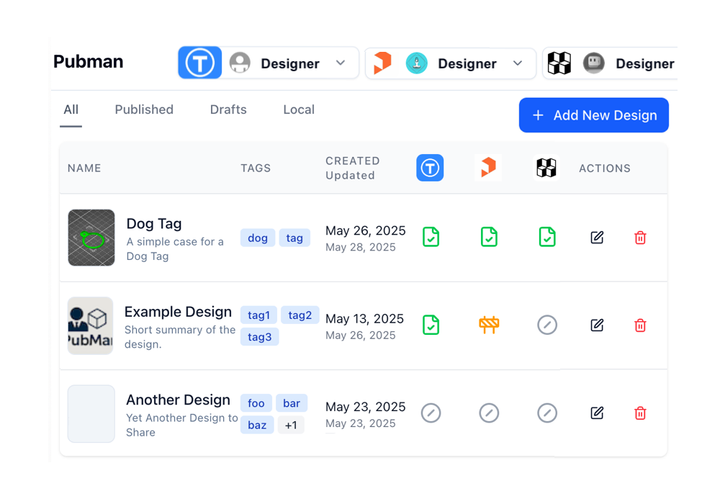The height and width of the screenshot is (486, 720).
Task: Open the Thingiverse Designer dropdown chevron
Action: click(340, 63)
